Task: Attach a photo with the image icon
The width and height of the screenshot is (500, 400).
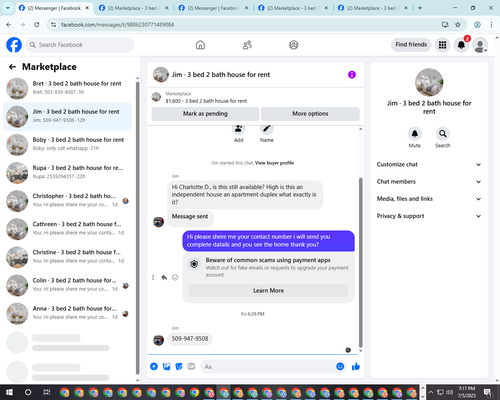Action: tap(166, 367)
